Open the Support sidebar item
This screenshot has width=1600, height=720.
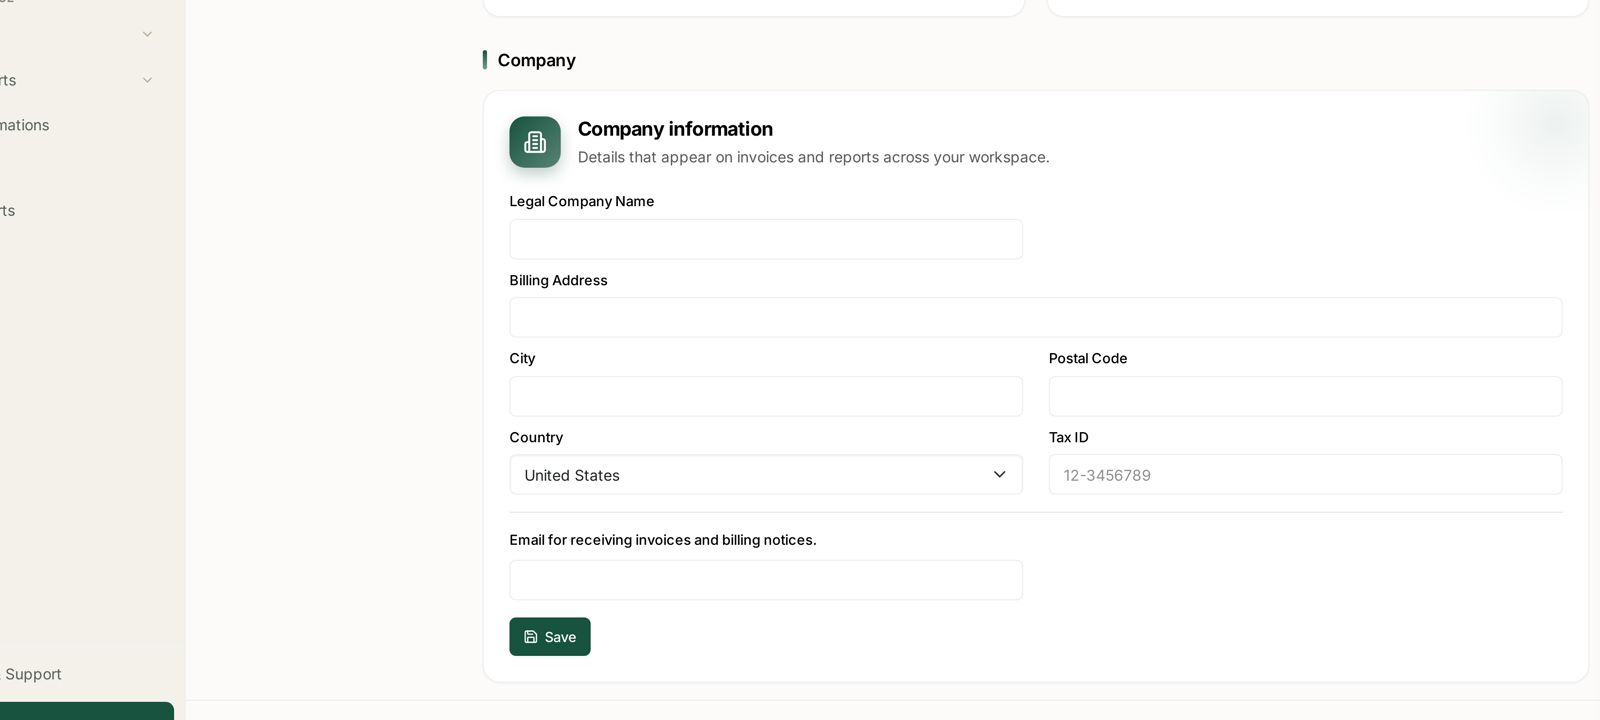pos(33,674)
